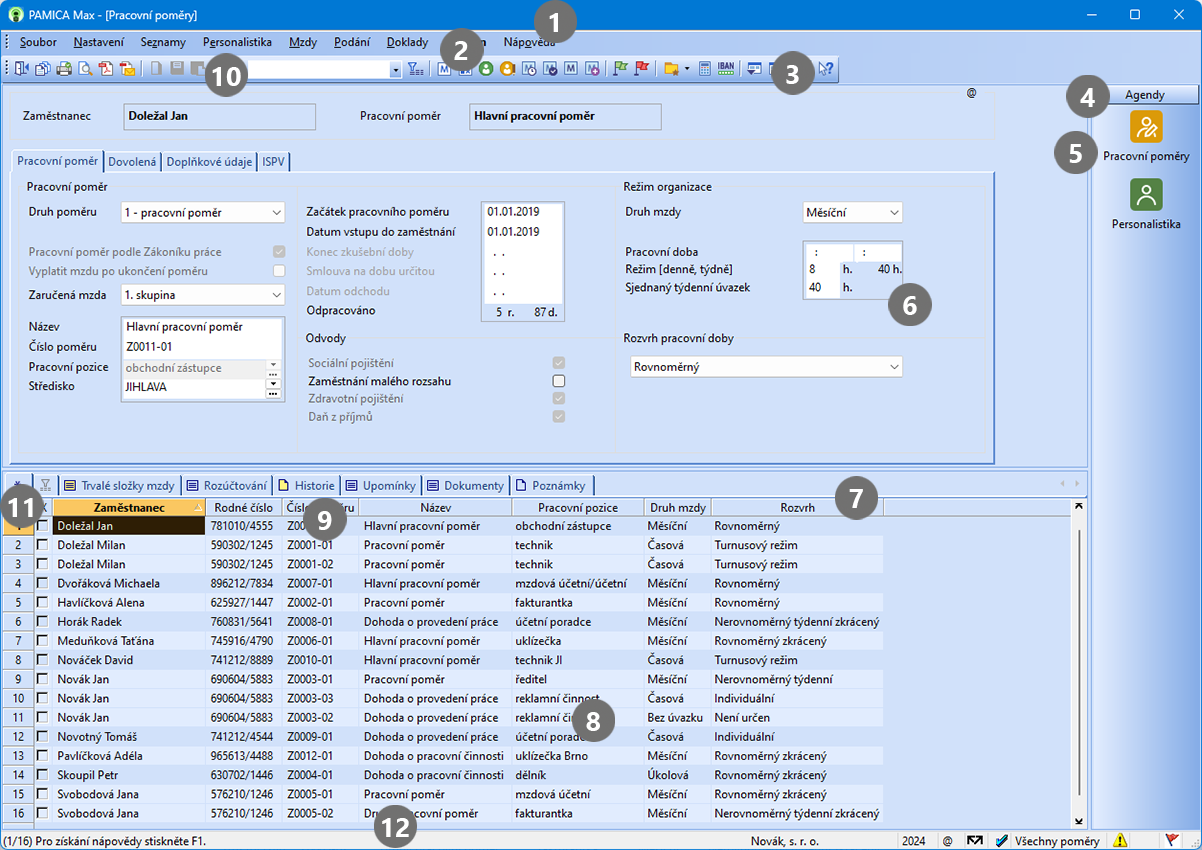Sort by the Rodné číslo column header

(244, 508)
